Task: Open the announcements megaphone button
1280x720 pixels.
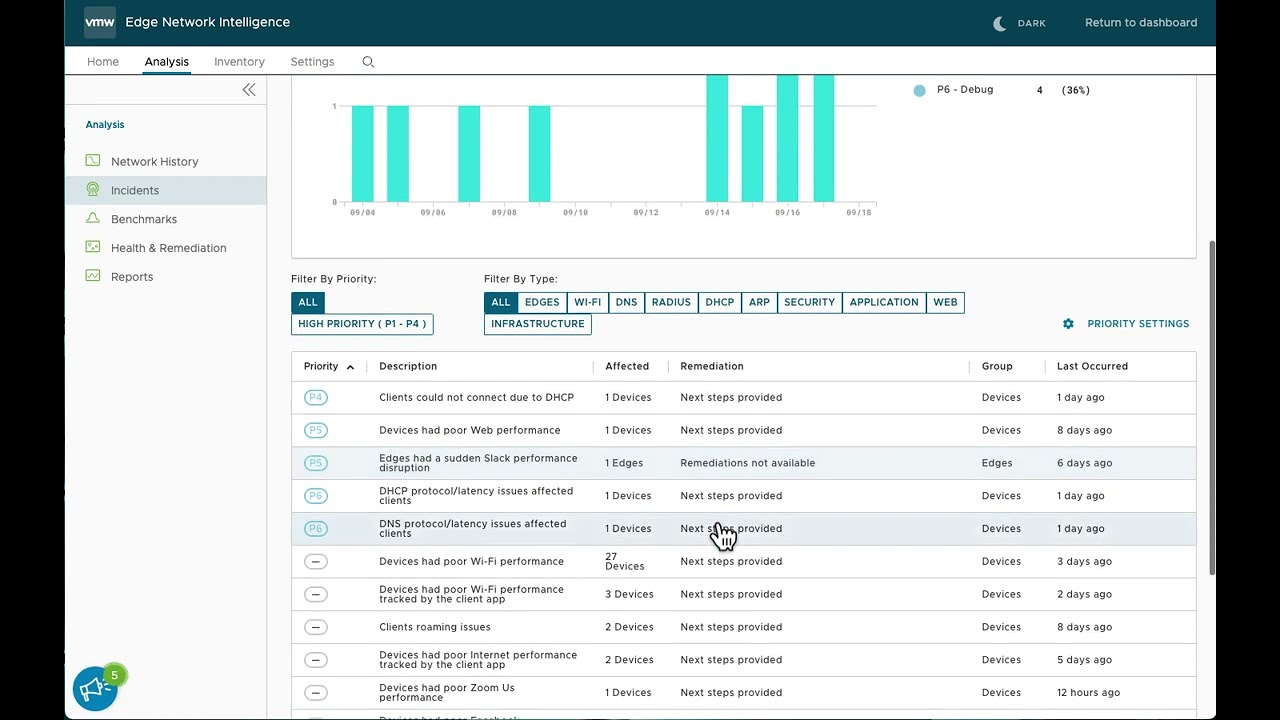Action: coord(95,688)
